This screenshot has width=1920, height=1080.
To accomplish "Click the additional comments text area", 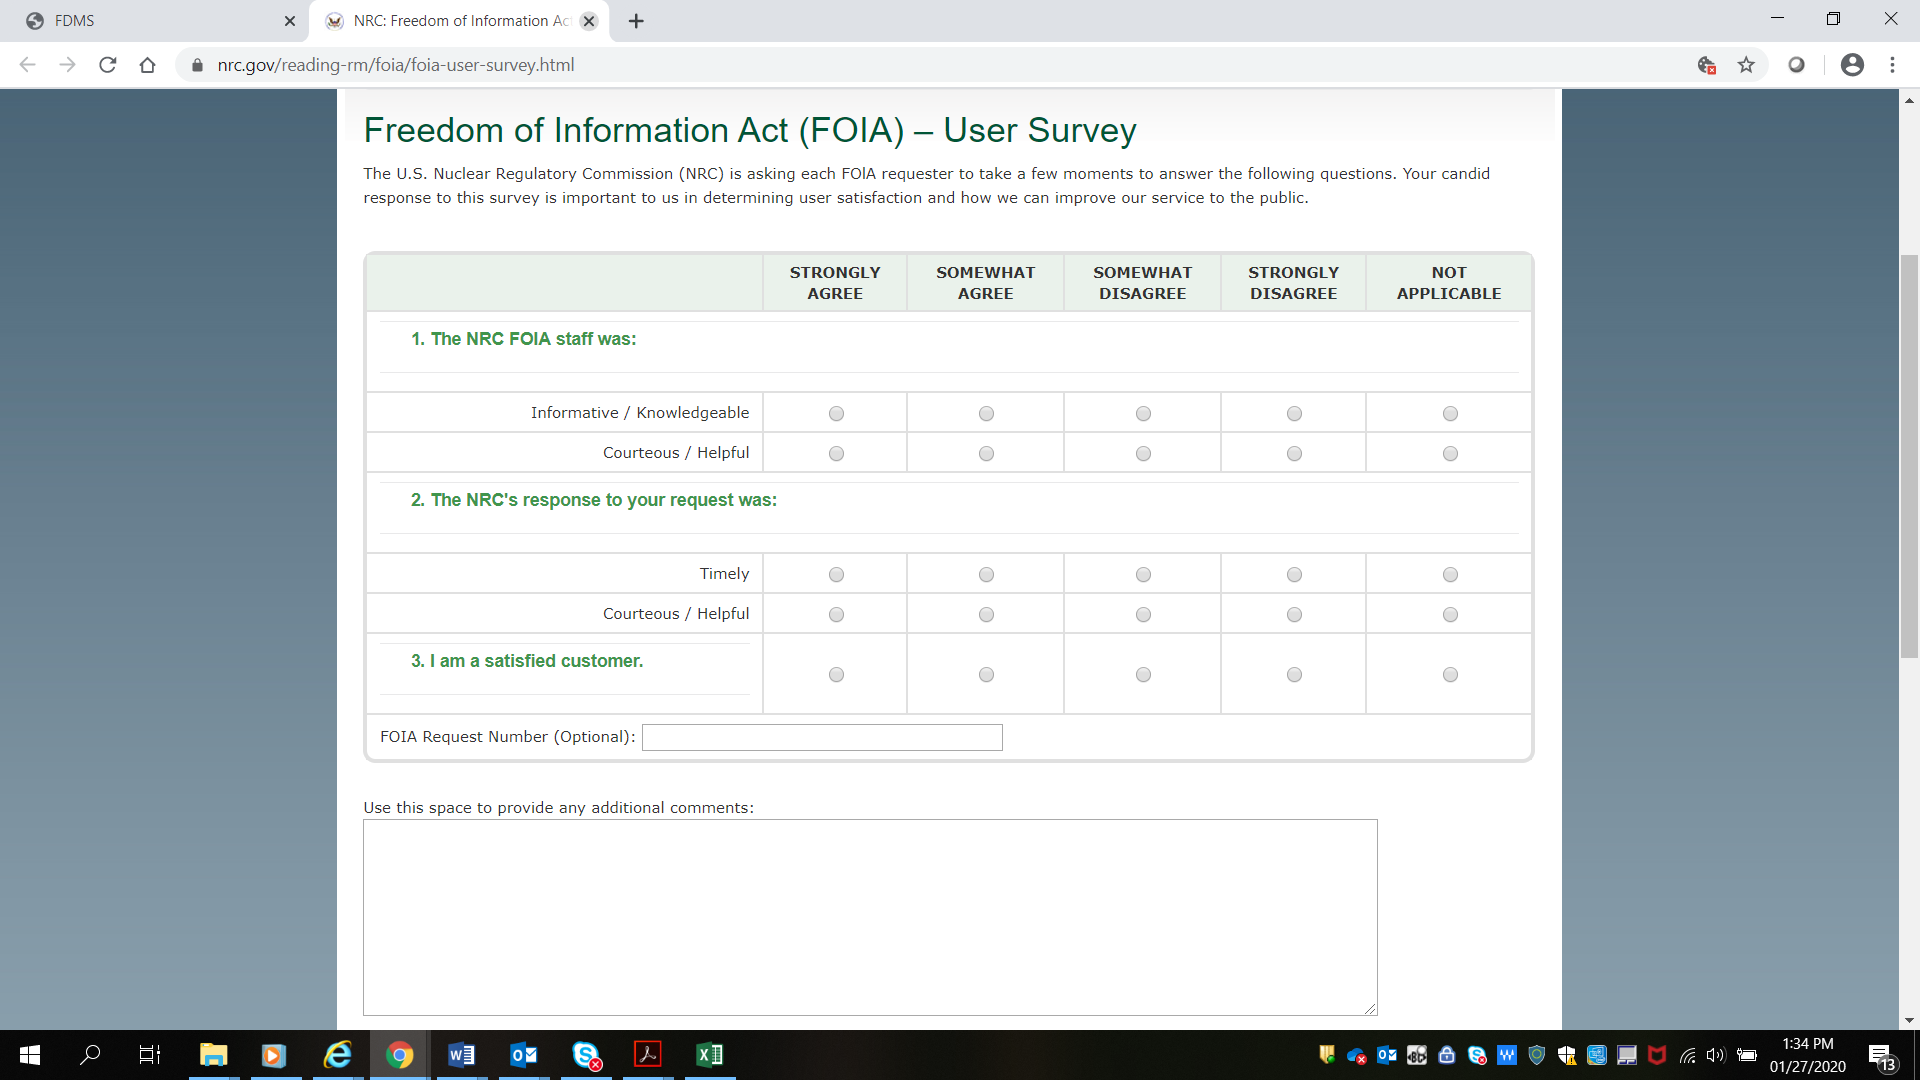I will [869, 917].
